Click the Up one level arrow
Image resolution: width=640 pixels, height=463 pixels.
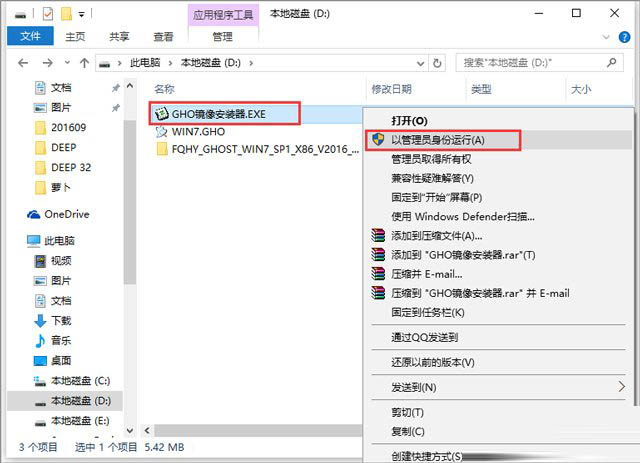(84, 63)
